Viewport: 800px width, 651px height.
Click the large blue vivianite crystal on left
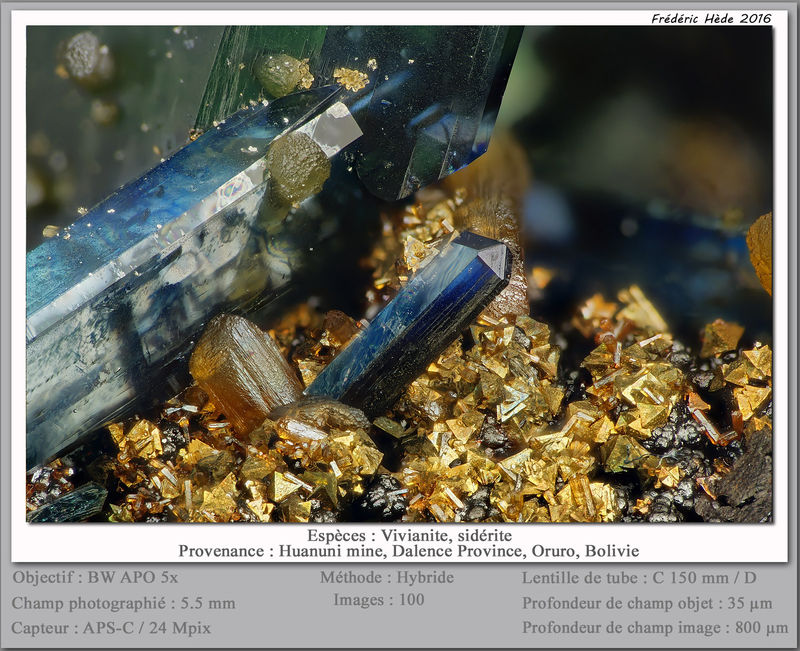click(x=153, y=265)
